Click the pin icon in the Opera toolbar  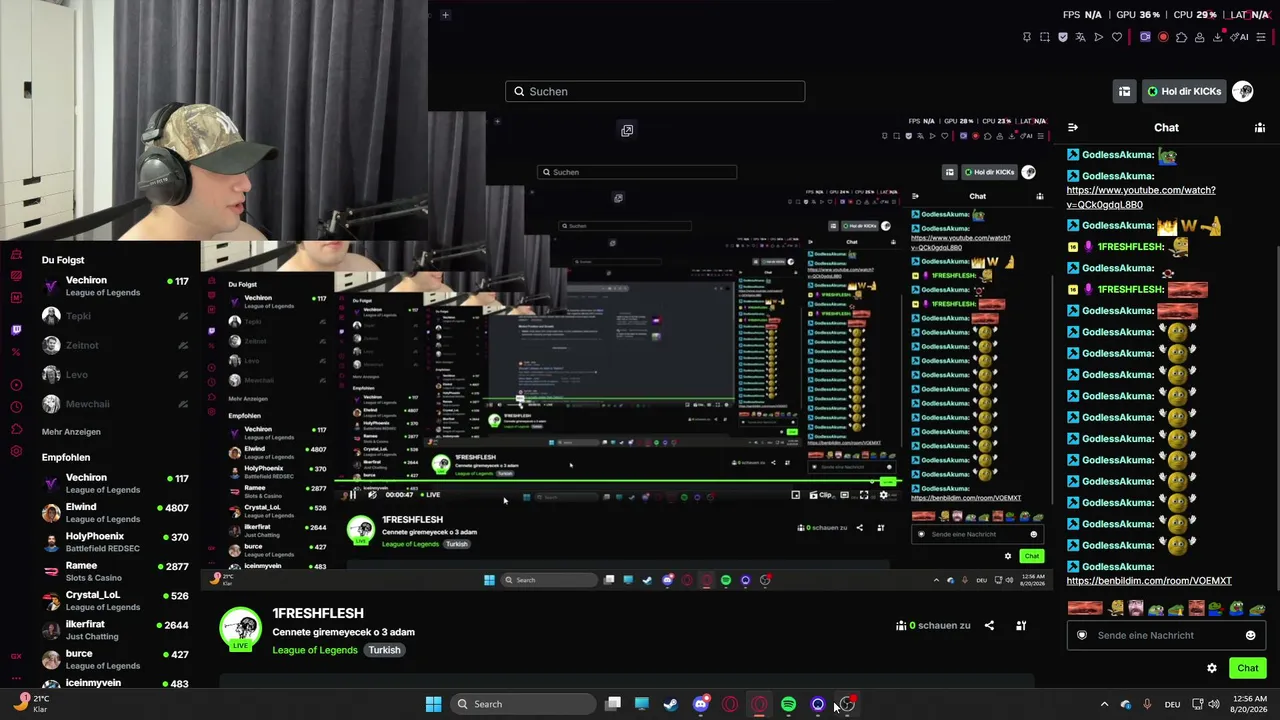coord(1027,37)
